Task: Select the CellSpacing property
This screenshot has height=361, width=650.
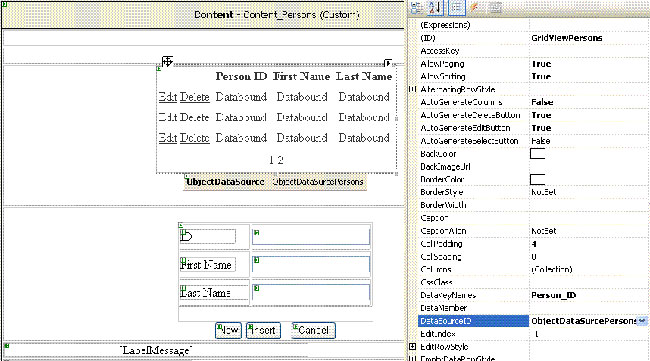Action: tap(441, 257)
